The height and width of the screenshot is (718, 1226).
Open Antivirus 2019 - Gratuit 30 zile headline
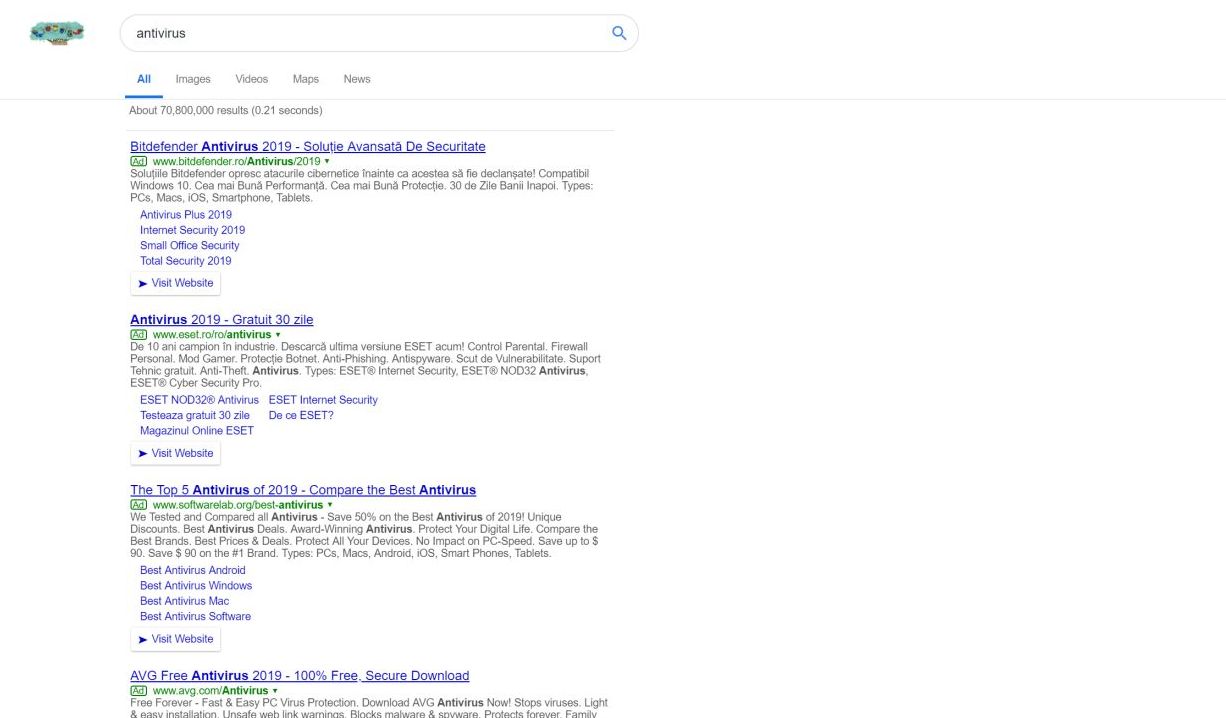click(x=222, y=320)
